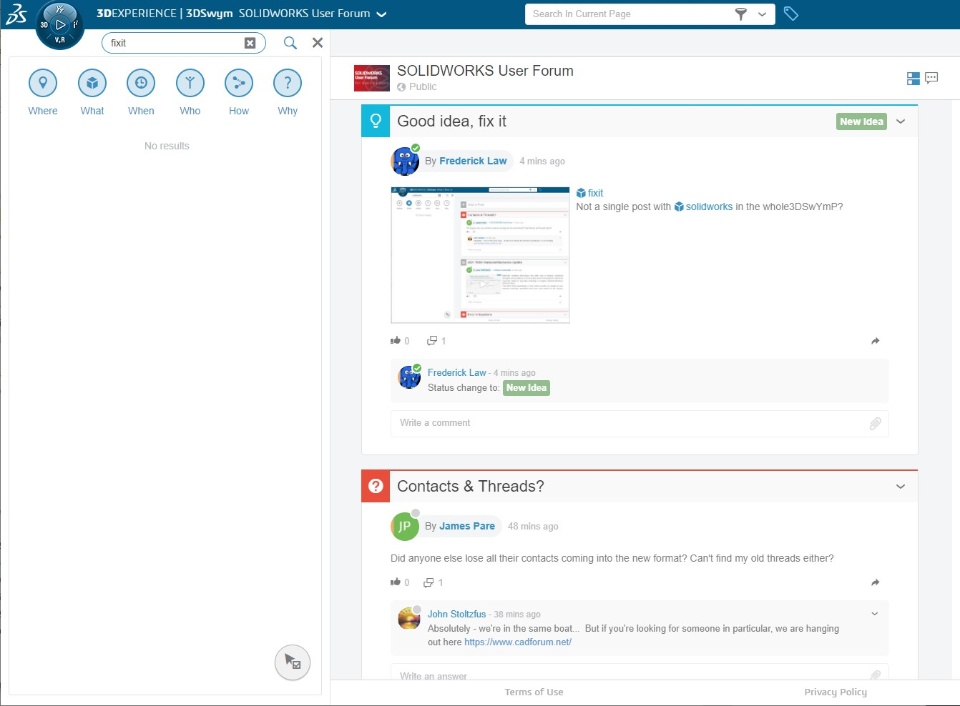Open Privacy Policy footer link
Viewport: 960px width, 706px height.
pos(836,692)
